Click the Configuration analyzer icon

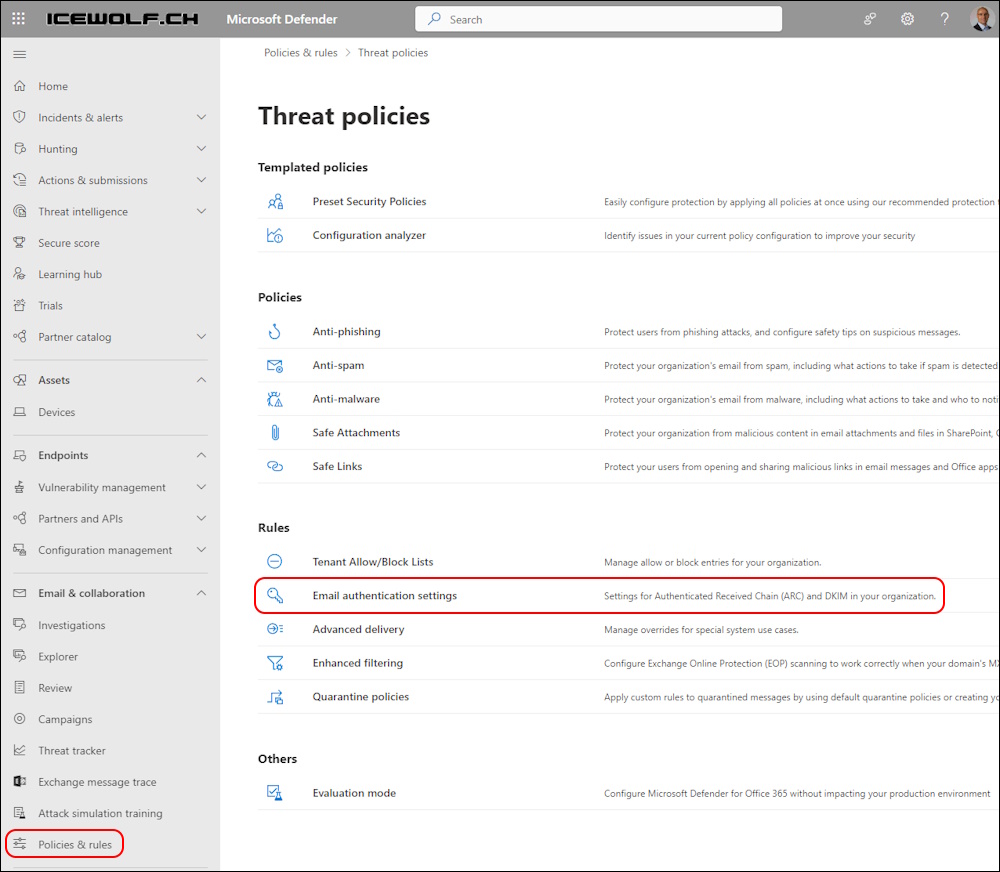tap(275, 235)
